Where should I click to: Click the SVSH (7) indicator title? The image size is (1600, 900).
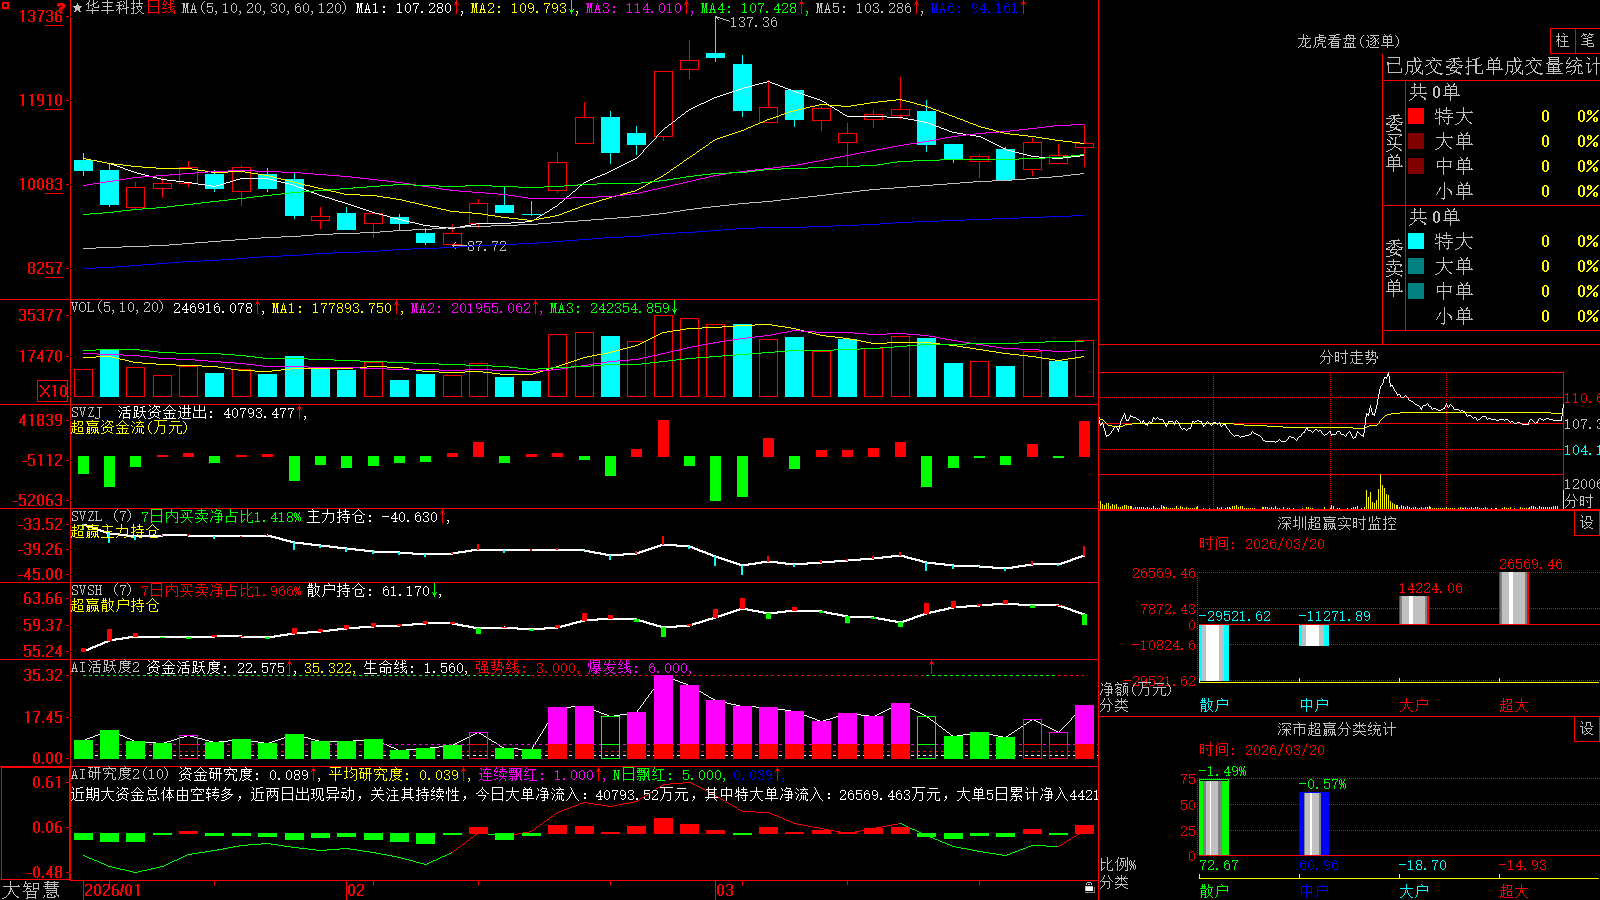point(101,591)
